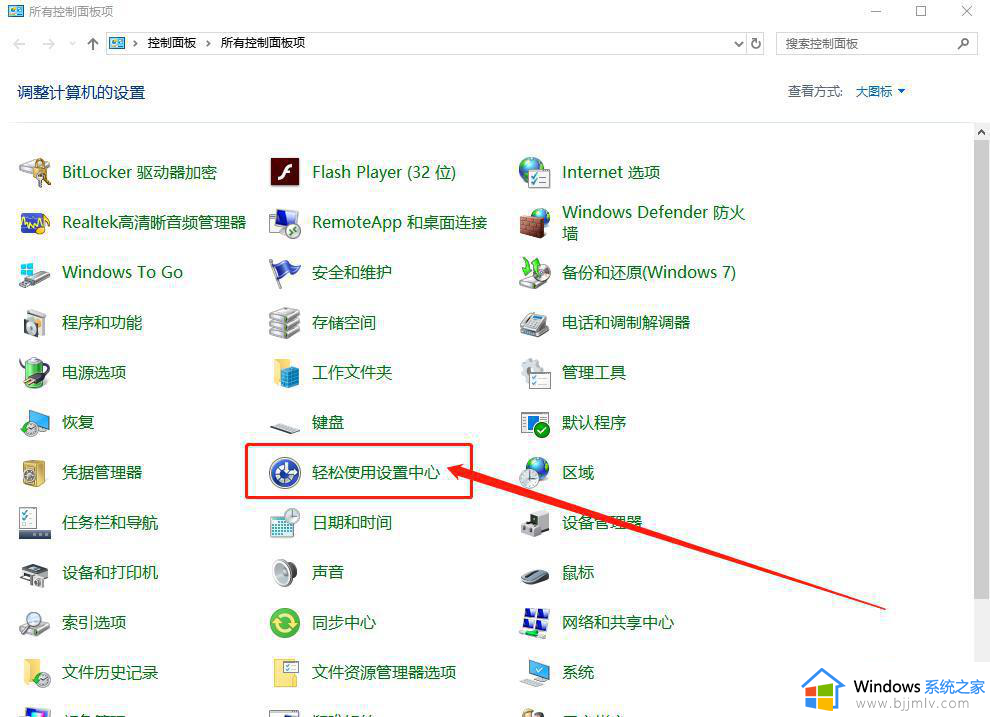
Task: Open RemoteApp 和桌面连接 icon
Action: tap(285, 222)
